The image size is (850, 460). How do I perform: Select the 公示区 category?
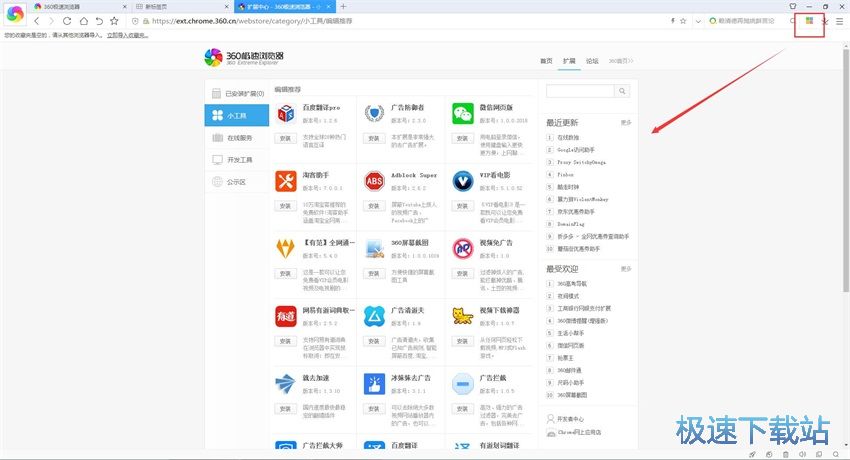[x=237, y=182]
